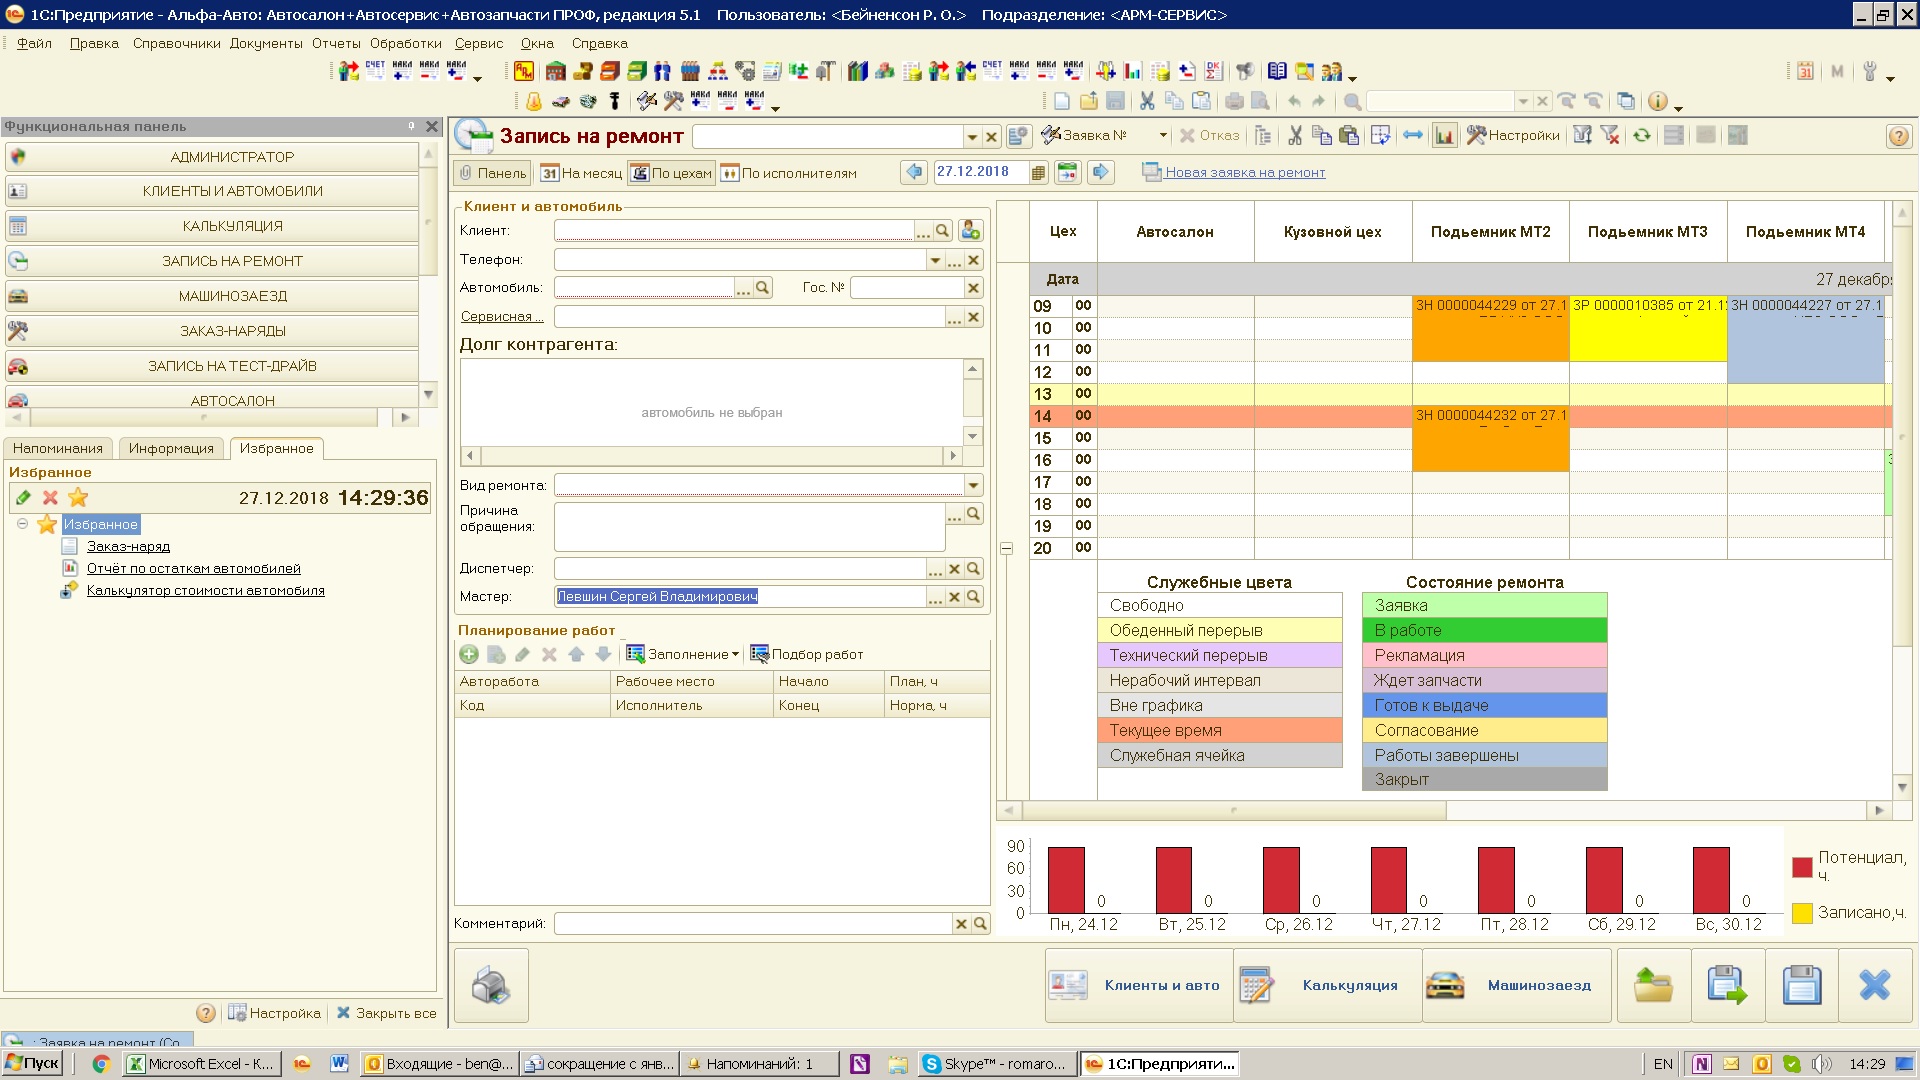Select the ЗН 0000044232 schedule entry
The height and width of the screenshot is (1080, 1920).
tap(1490, 438)
